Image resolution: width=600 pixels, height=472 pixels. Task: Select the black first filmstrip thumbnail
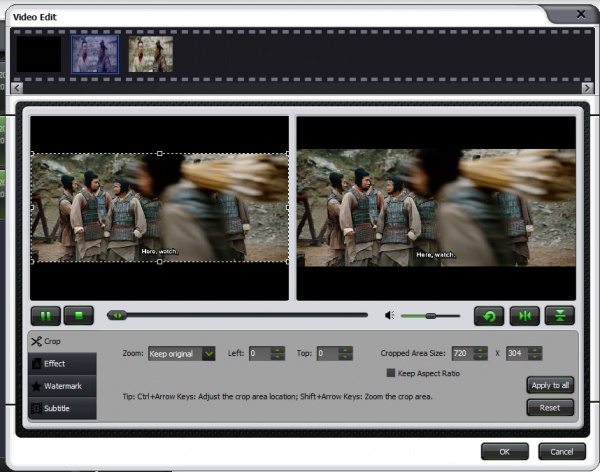coord(39,54)
